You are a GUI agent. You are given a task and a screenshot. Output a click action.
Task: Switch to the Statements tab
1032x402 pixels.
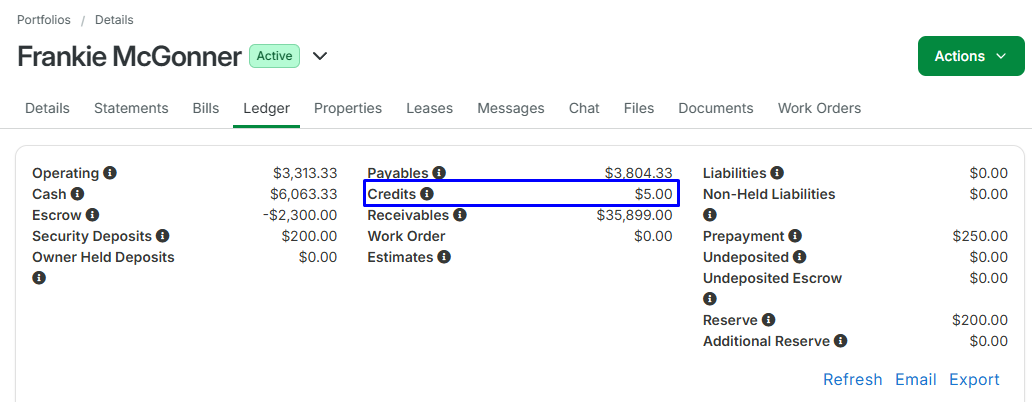coord(131,108)
